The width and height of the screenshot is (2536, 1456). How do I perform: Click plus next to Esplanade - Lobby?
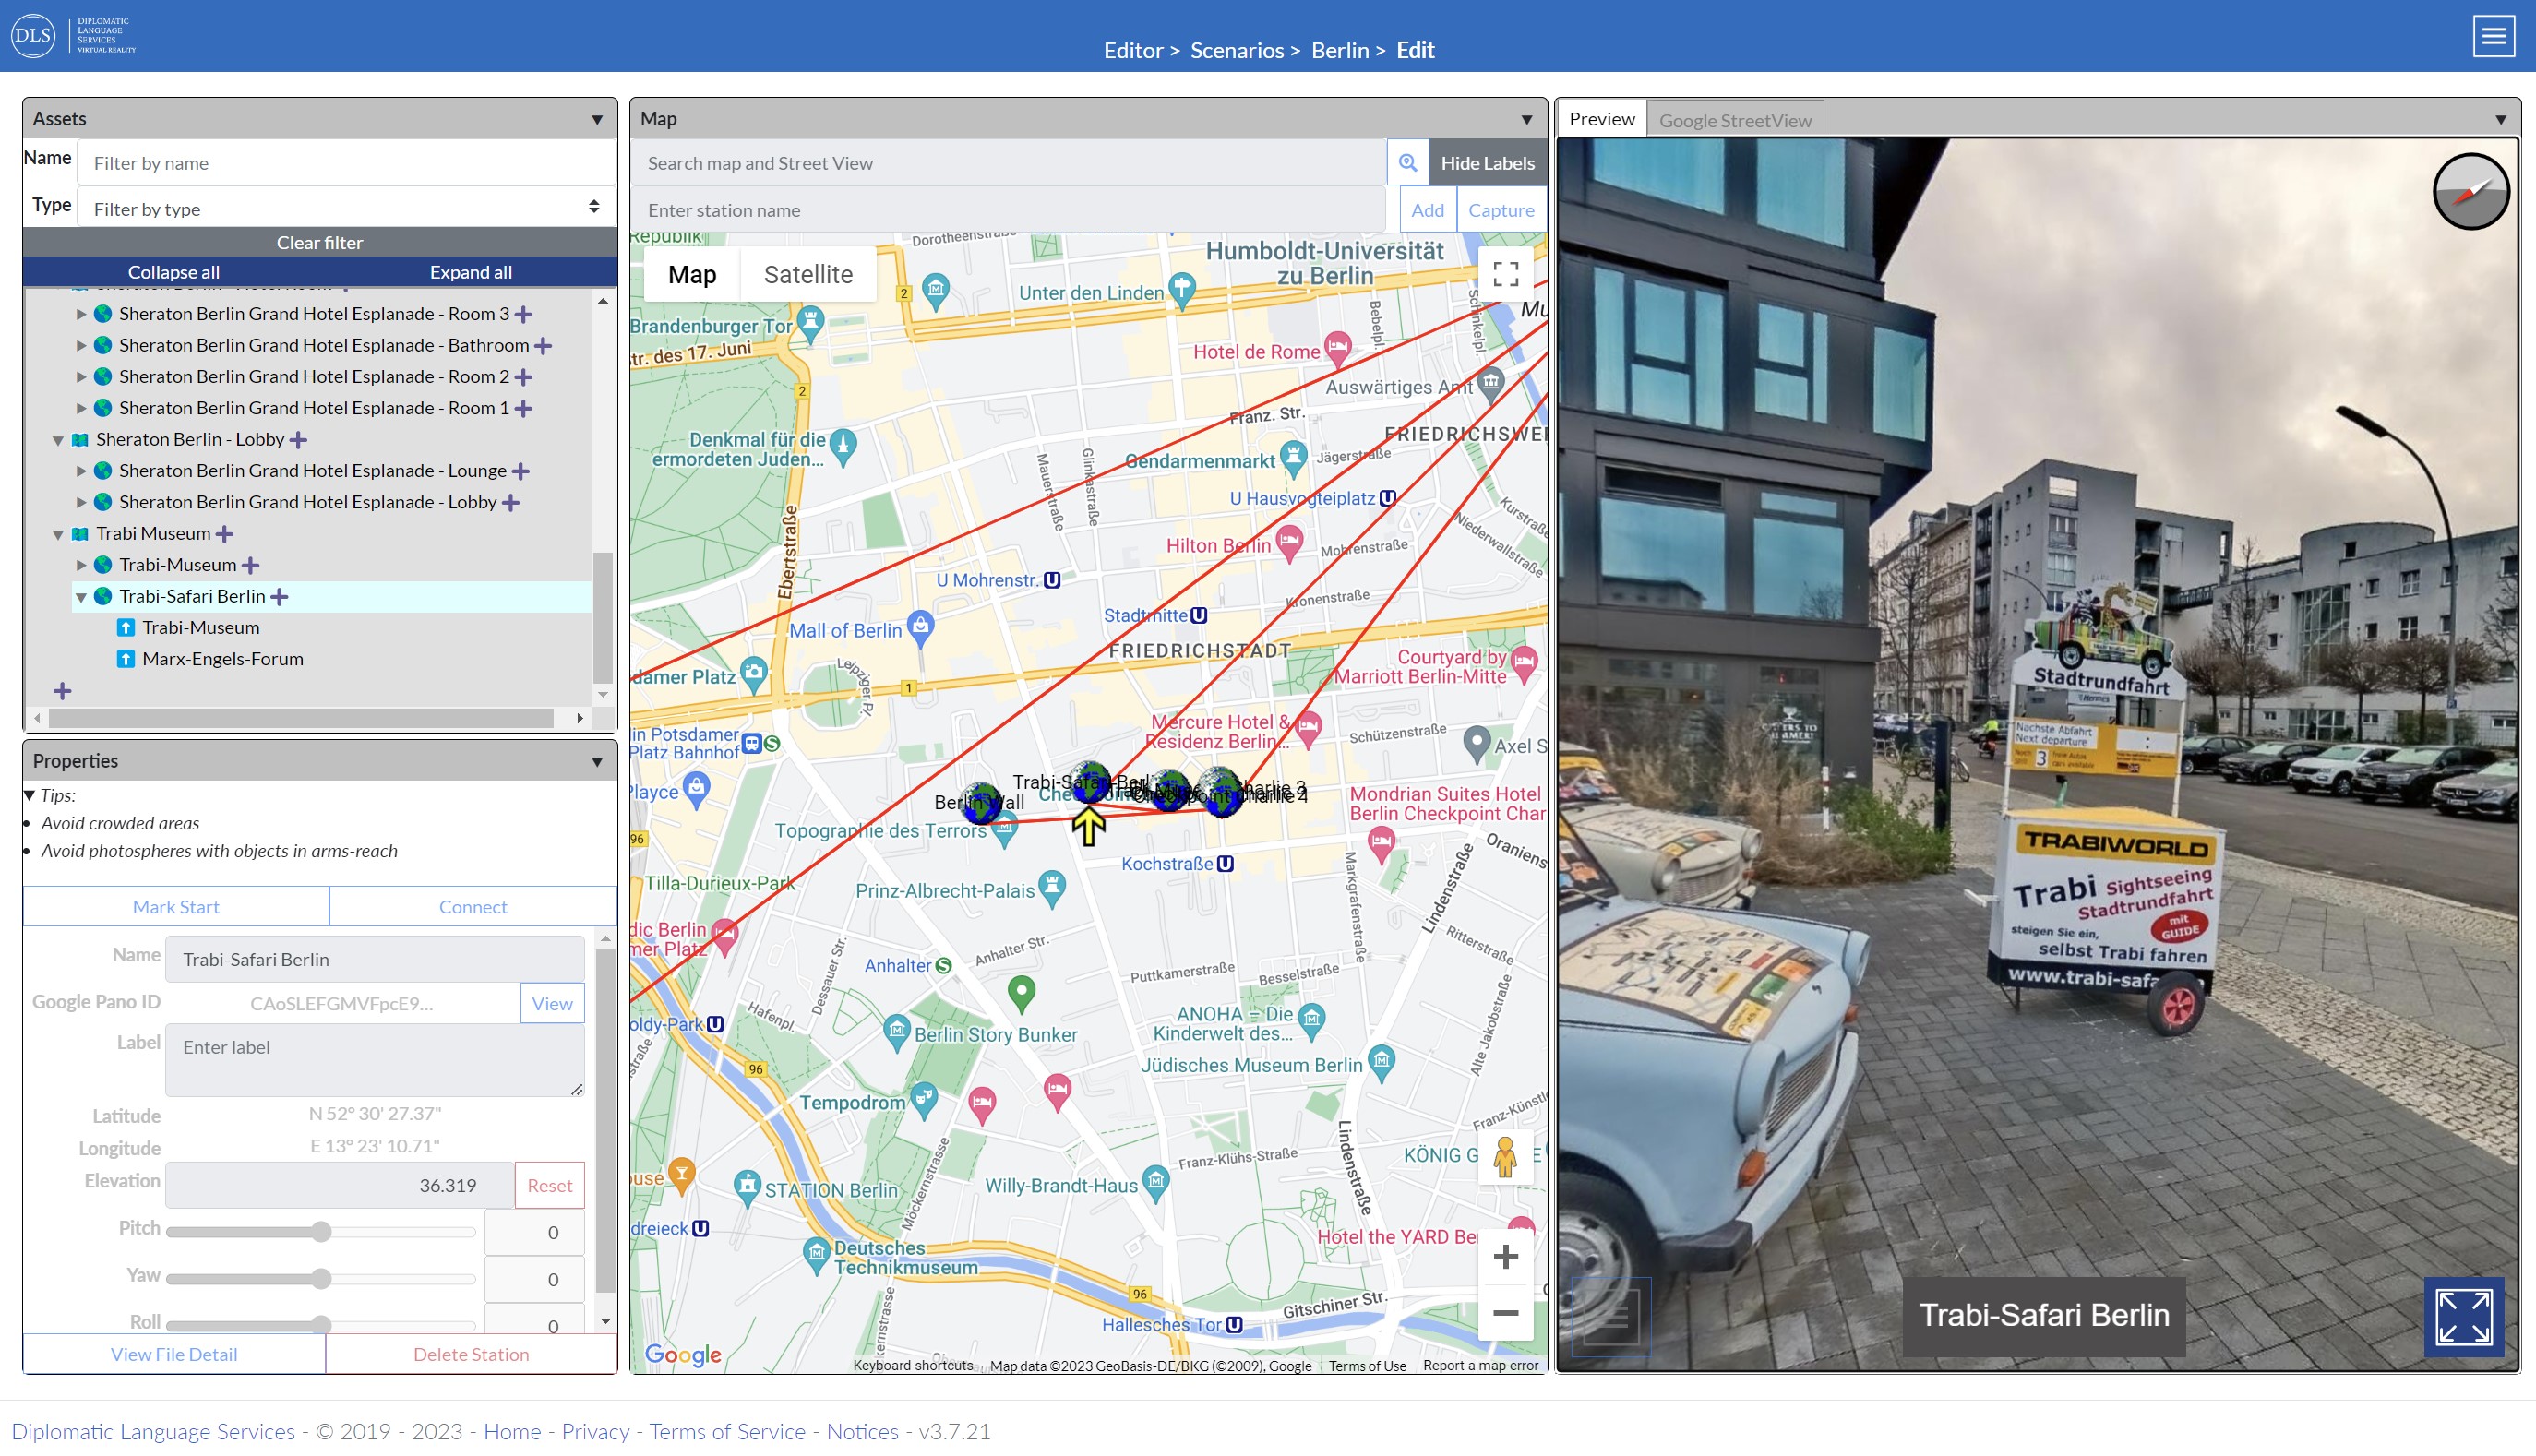[x=511, y=502]
